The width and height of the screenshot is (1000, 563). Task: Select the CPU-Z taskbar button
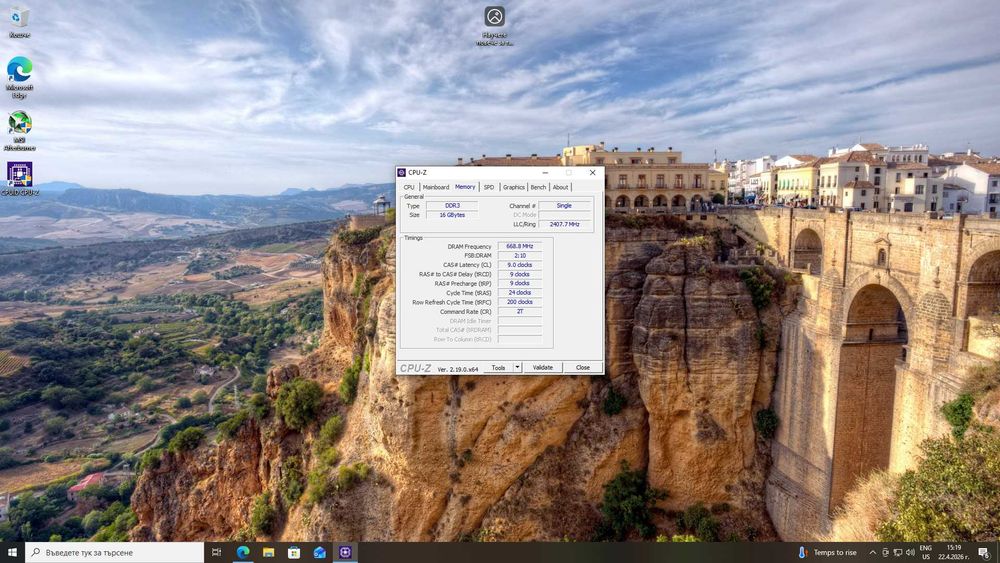[345, 552]
